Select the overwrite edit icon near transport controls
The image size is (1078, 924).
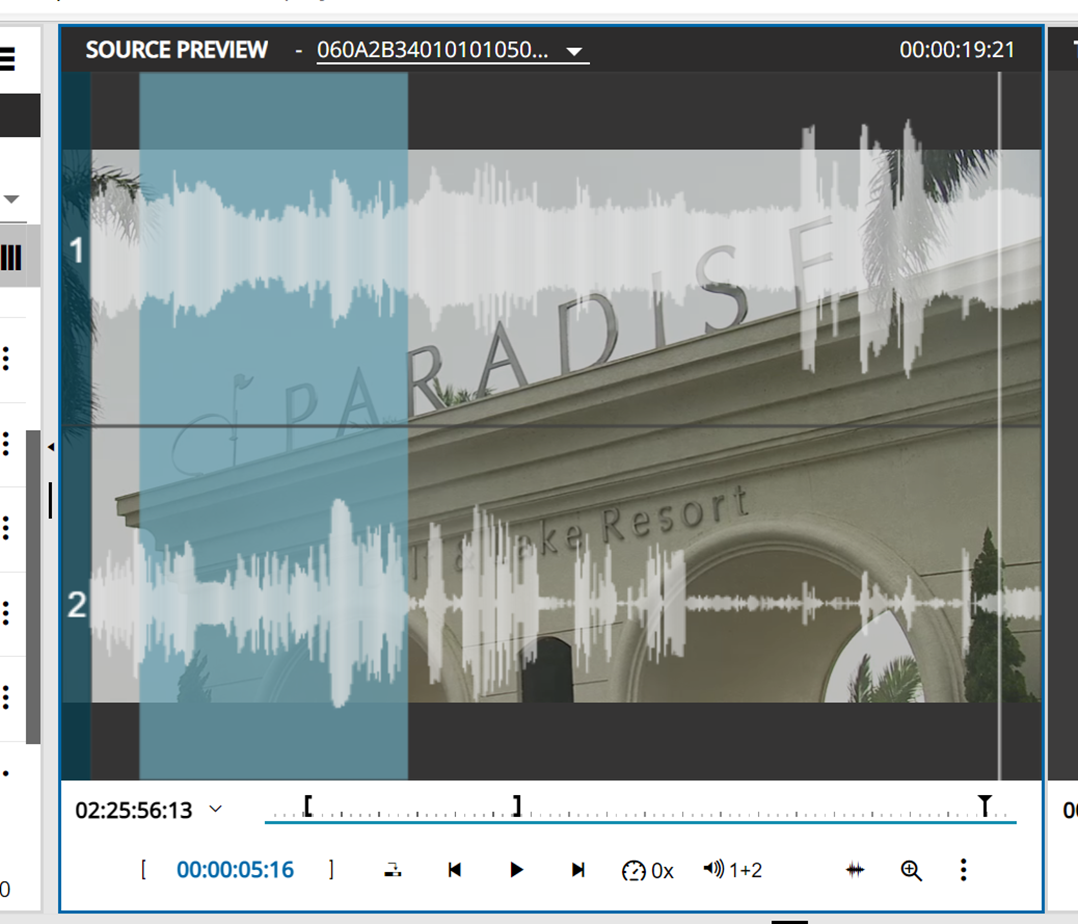pyautogui.click(x=392, y=870)
